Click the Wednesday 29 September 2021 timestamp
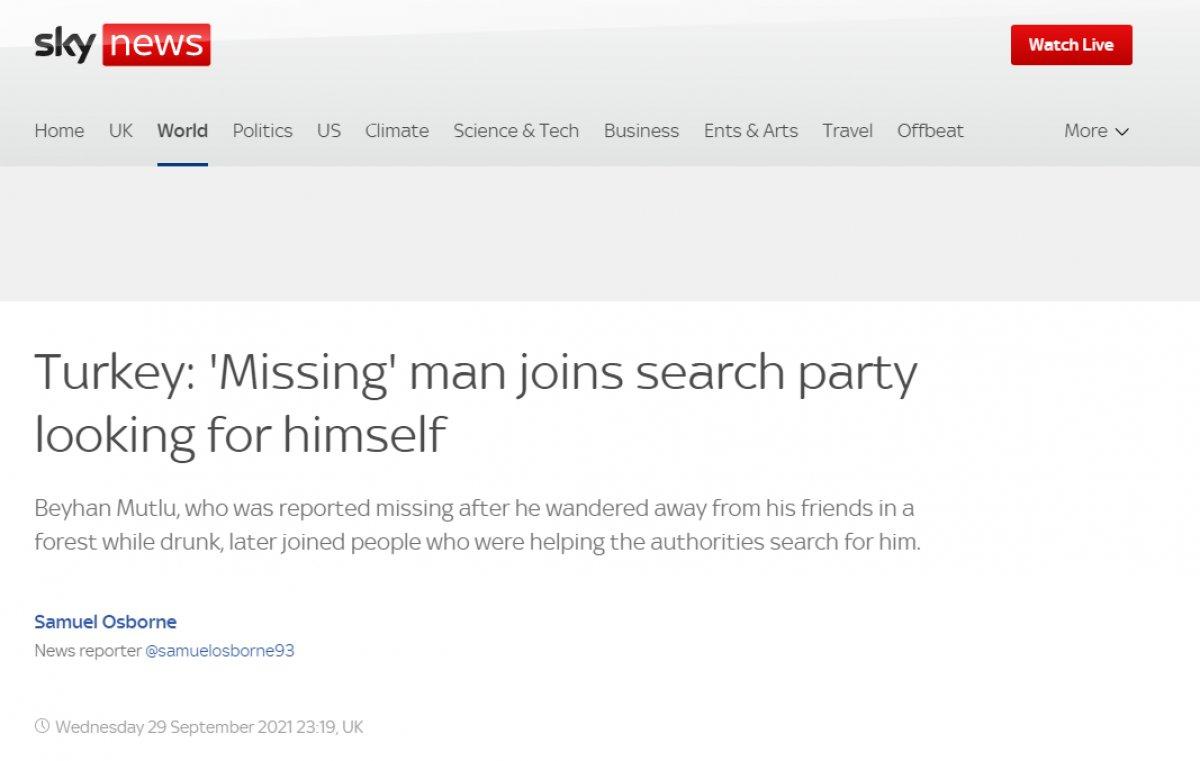Image resolution: width=1200 pixels, height=761 pixels. coord(209,727)
